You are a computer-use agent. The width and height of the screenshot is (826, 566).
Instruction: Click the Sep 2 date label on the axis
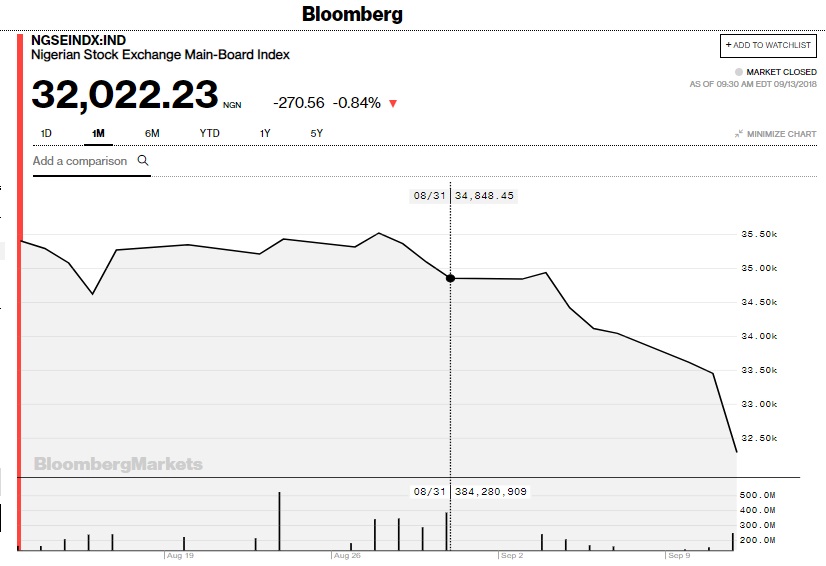click(511, 554)
